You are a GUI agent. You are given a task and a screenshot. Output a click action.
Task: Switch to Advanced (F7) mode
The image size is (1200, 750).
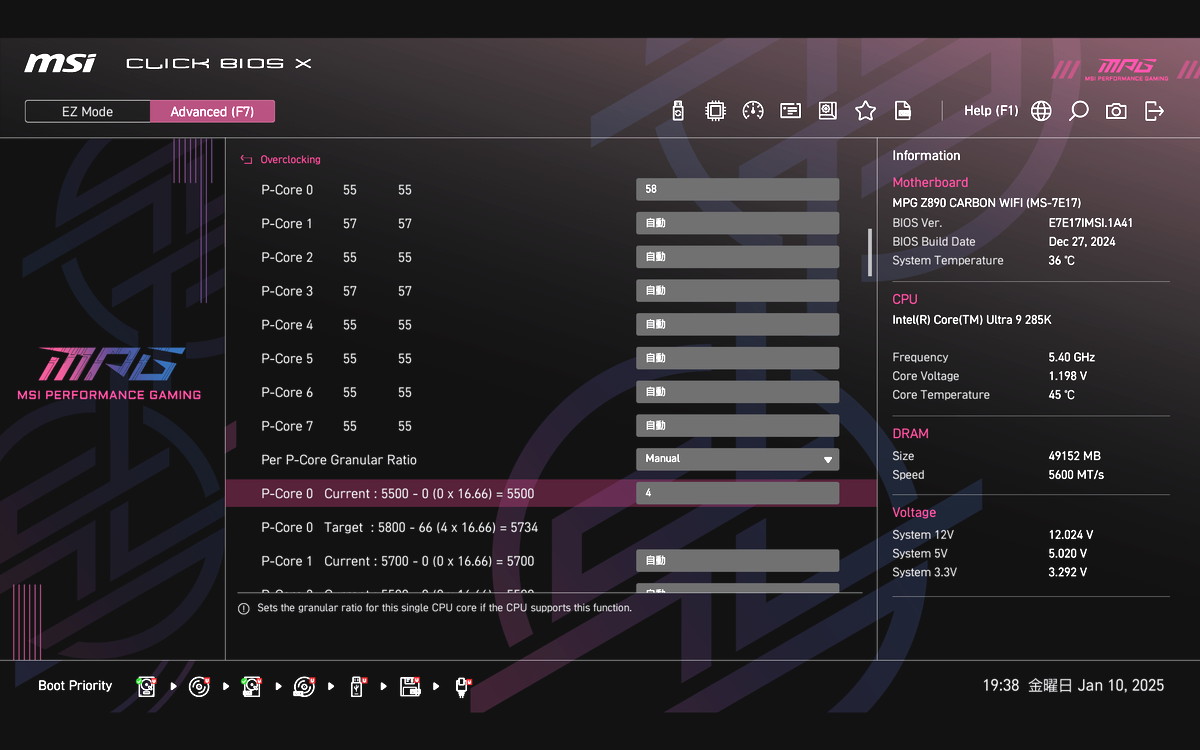pyautogui.click(x=212, y=112)
